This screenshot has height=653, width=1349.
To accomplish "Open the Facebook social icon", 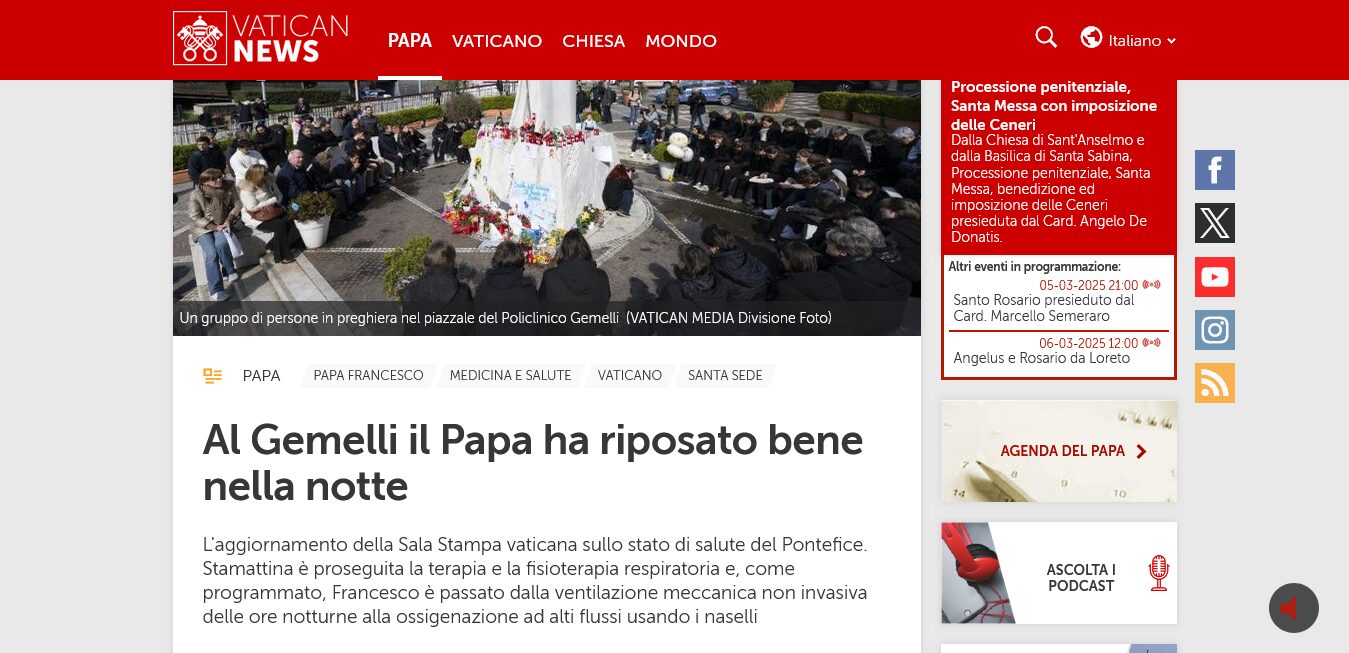I will (1214, 170).
